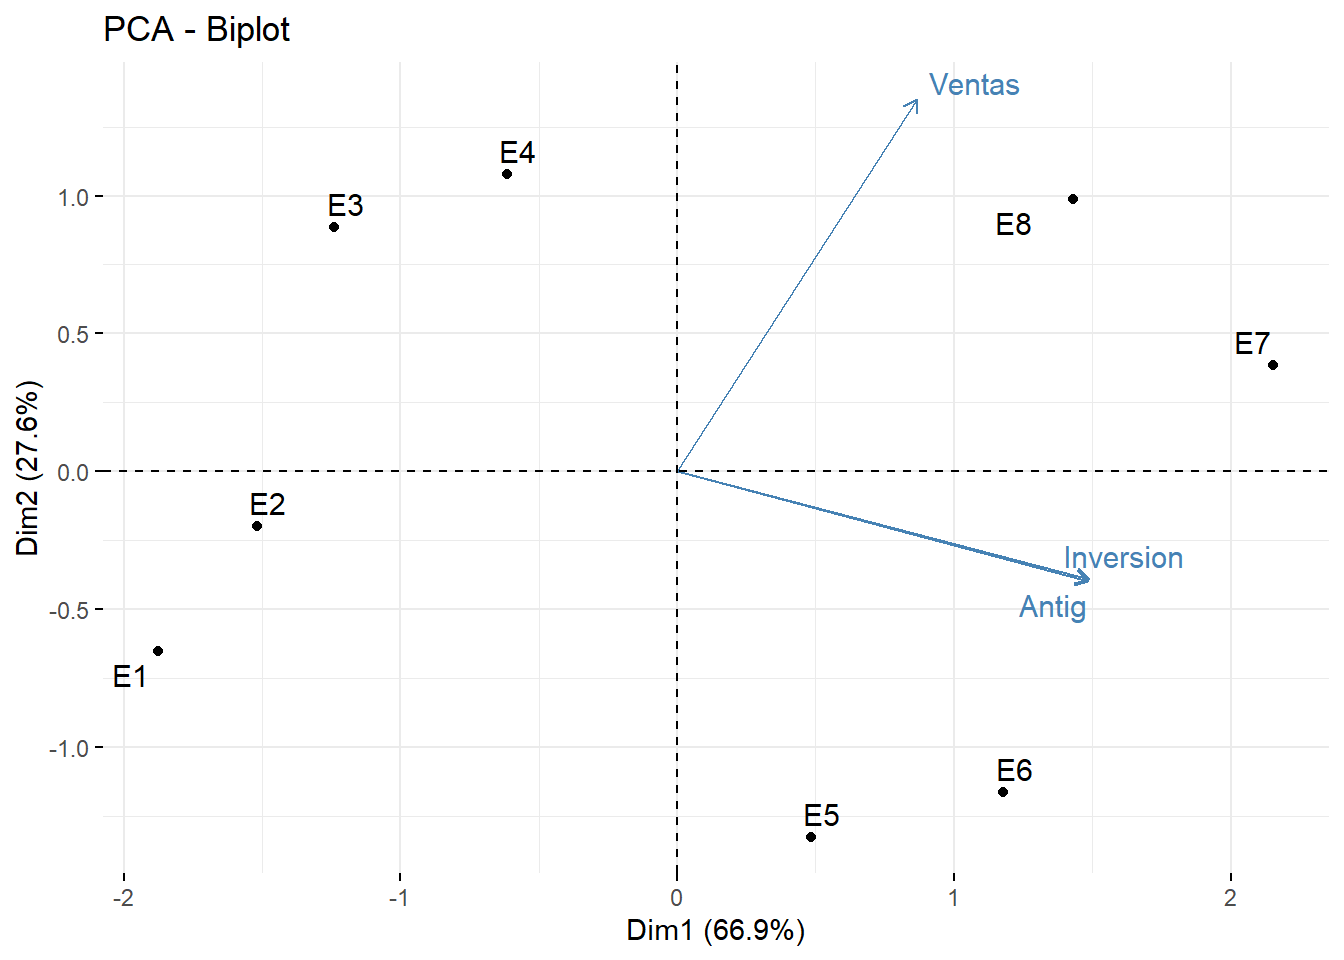Image resolution: width=1344 pixels, height=960 pixels.
Task: Click the PCA - Biplot title
Action: [197, 30]
